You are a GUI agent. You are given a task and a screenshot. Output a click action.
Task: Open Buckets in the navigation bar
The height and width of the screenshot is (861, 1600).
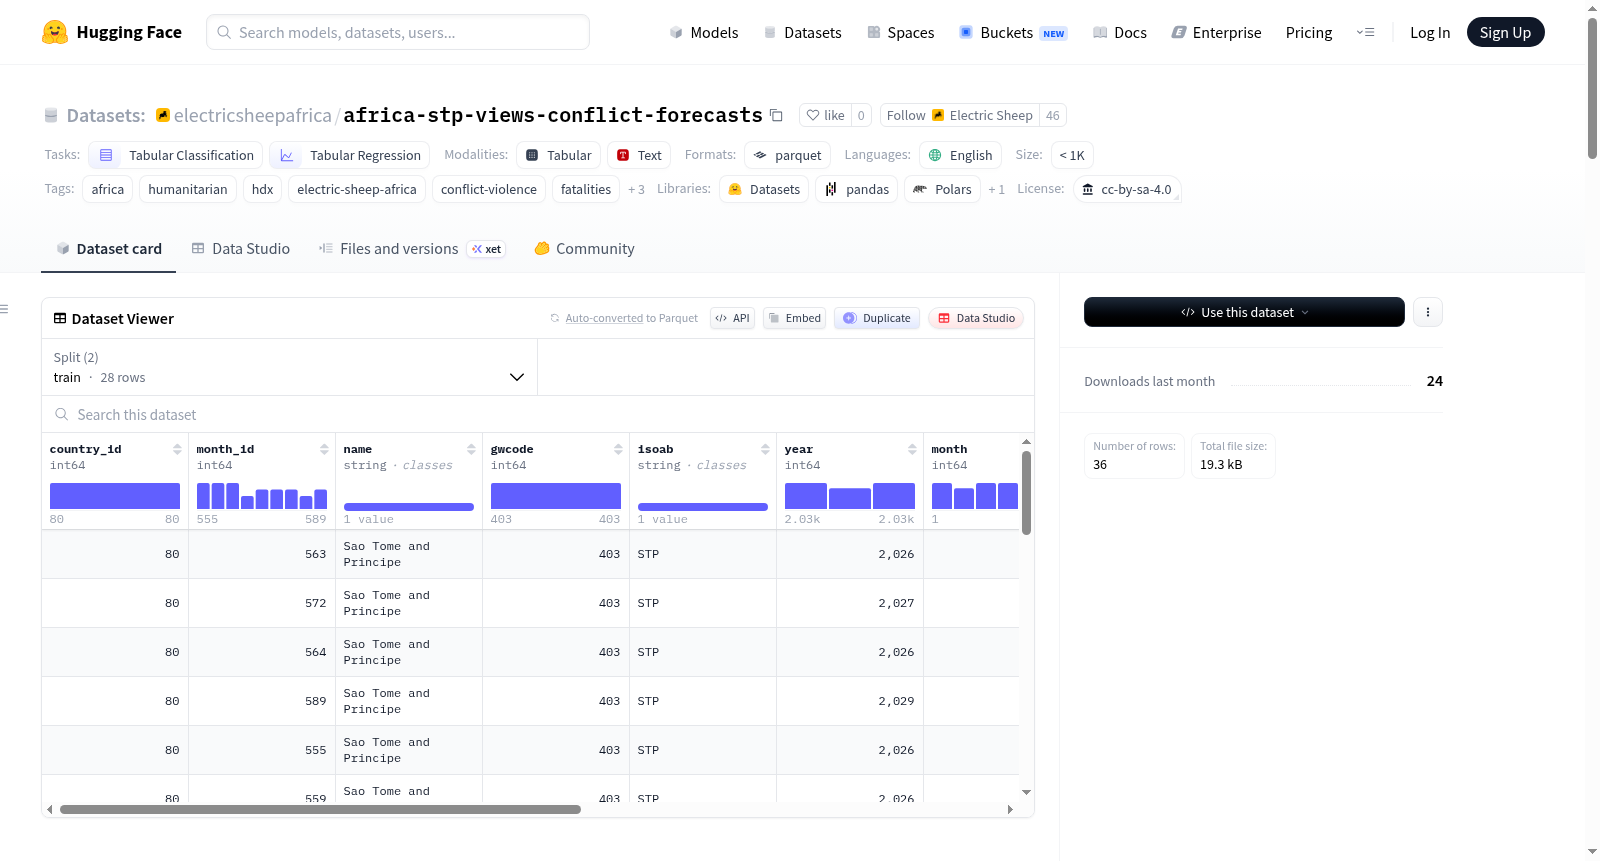pos(1013,32)
